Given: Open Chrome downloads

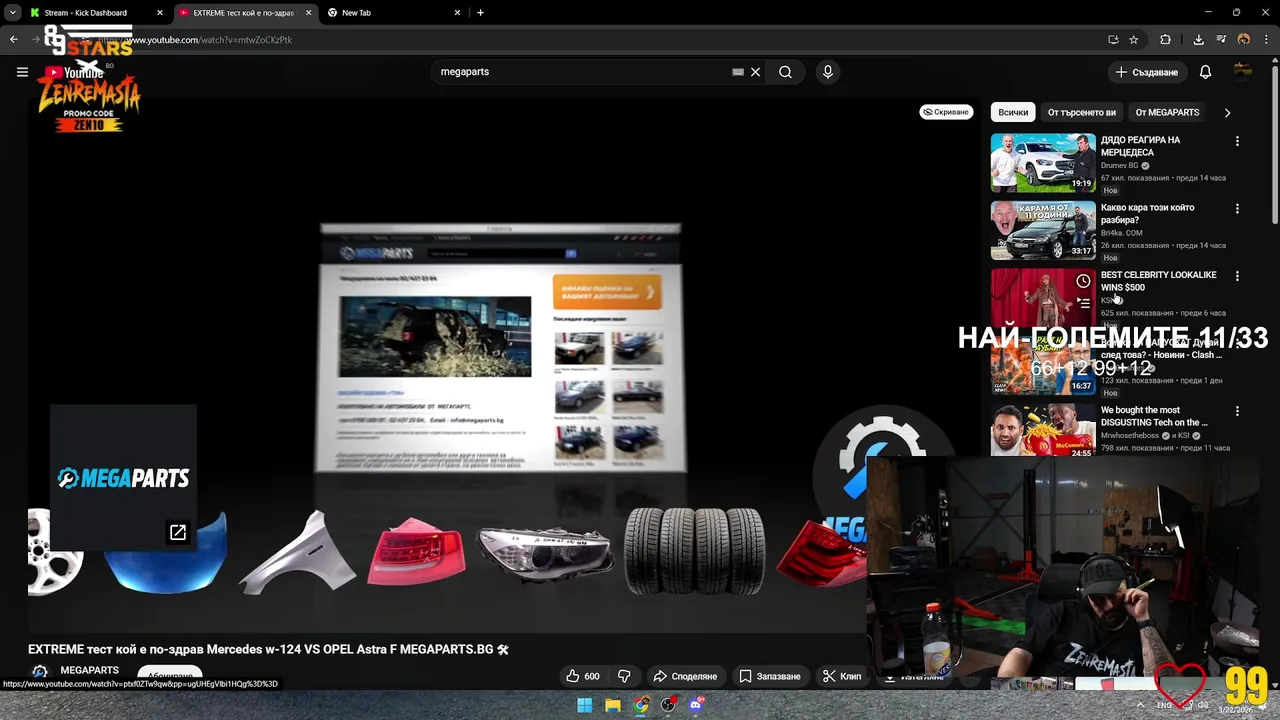Looking at the screenshot, I should click(1198, 40).
